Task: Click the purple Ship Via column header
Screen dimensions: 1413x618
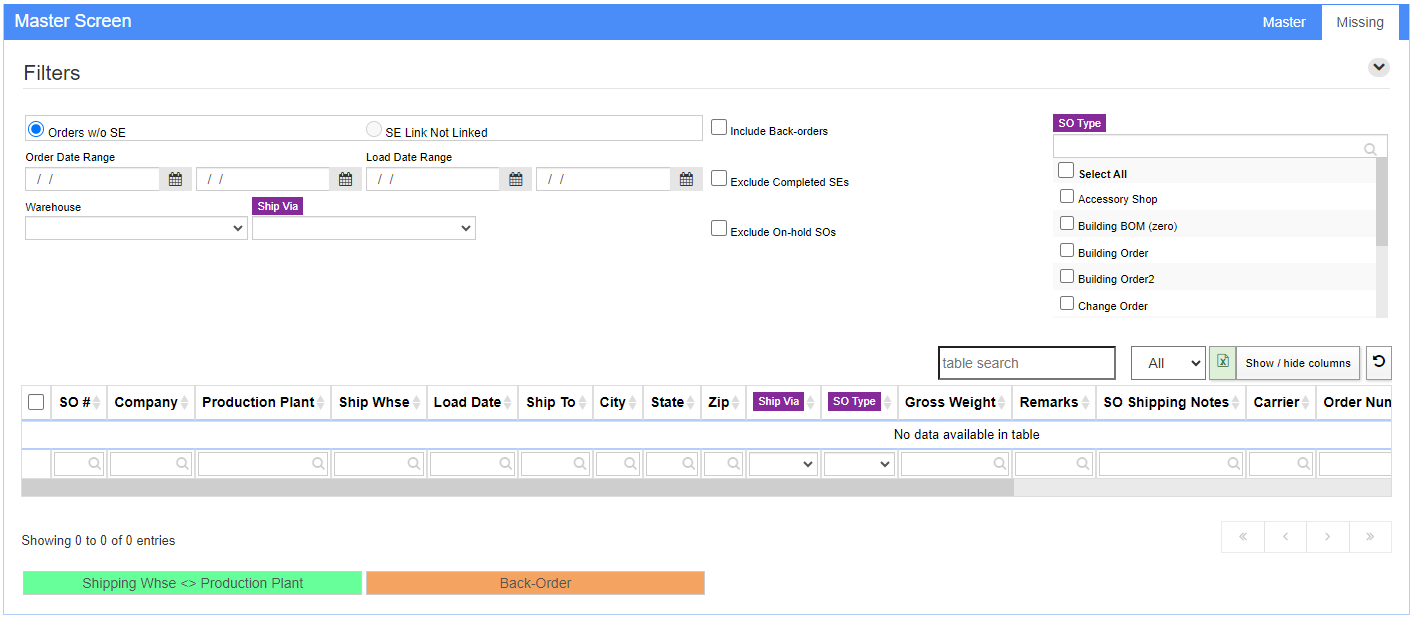Action: 778,402
